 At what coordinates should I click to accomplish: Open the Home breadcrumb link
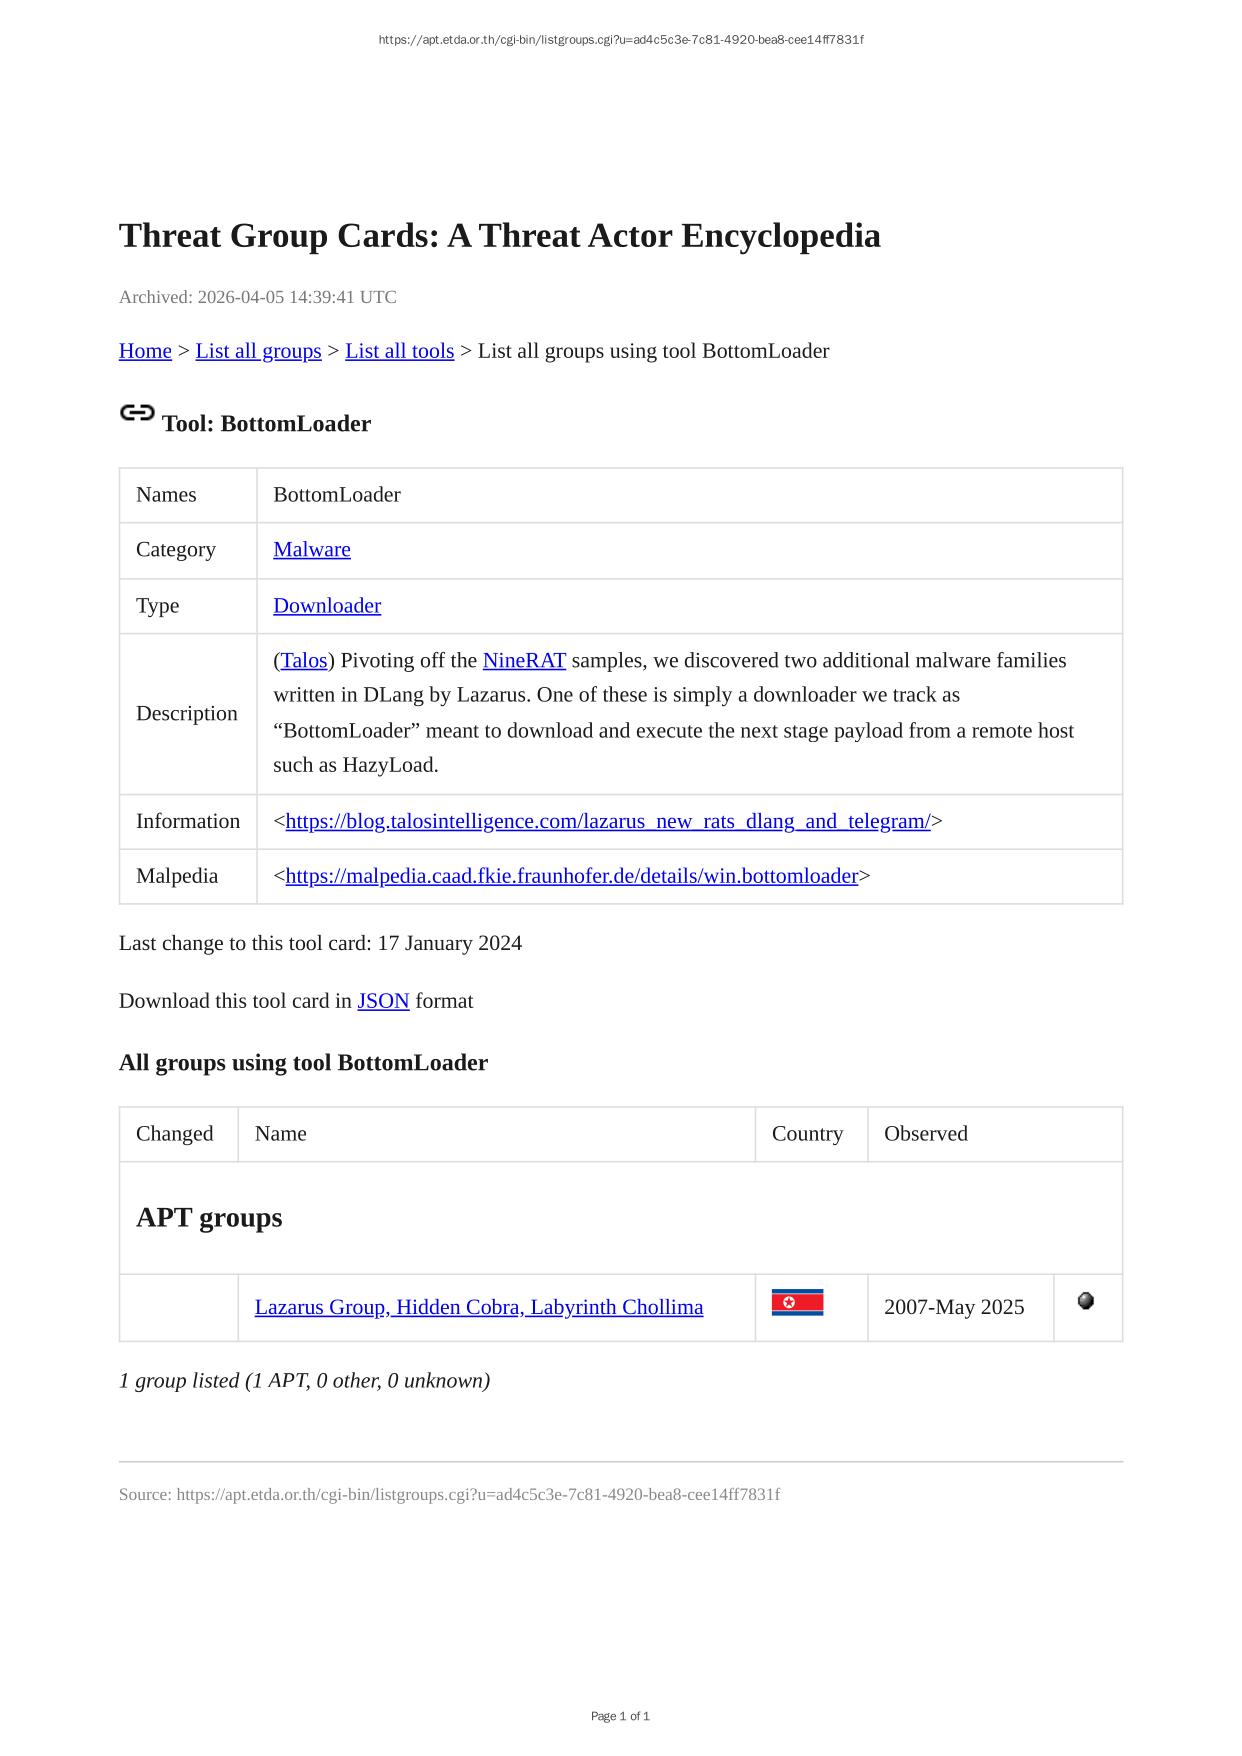(x=145, y=351)
